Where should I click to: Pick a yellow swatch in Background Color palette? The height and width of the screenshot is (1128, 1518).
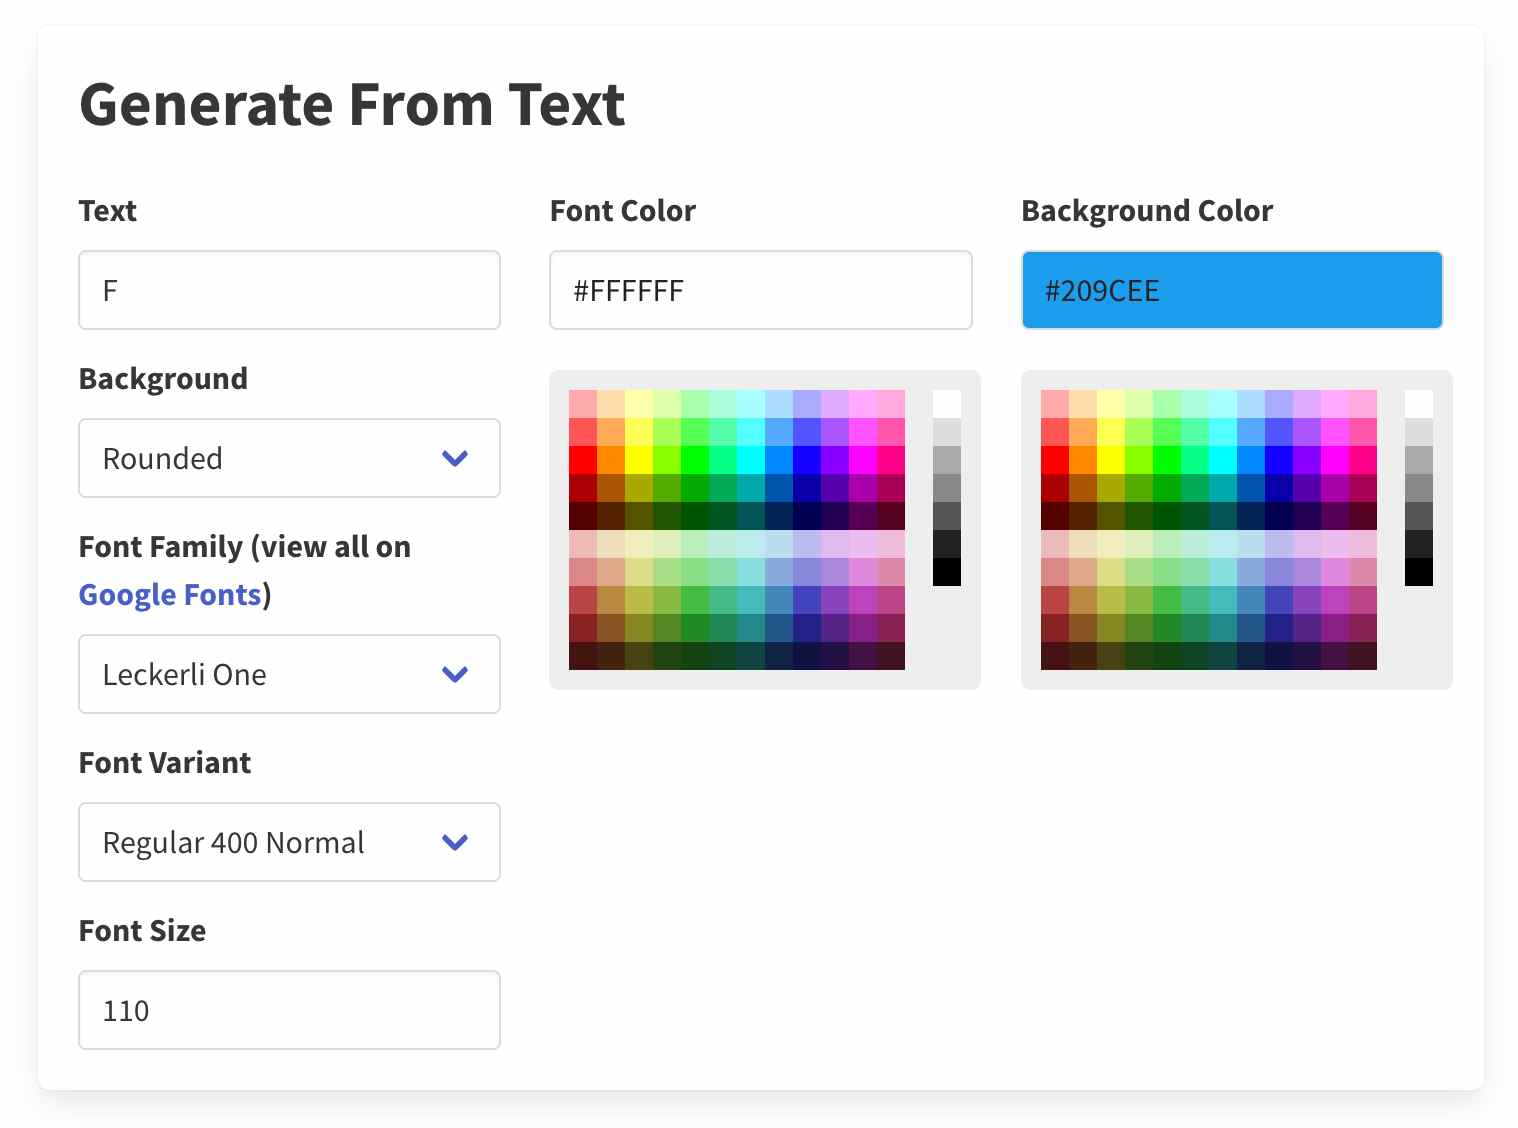(x=1113, y=460)
